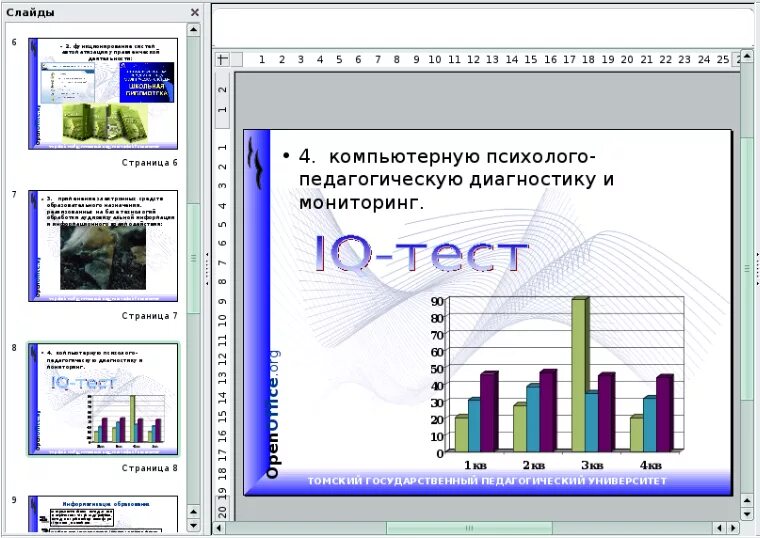Click the chart axis label '3 кв'
Image resolution: width=760 pixels, height=538 pixels.
pos(592,465)
